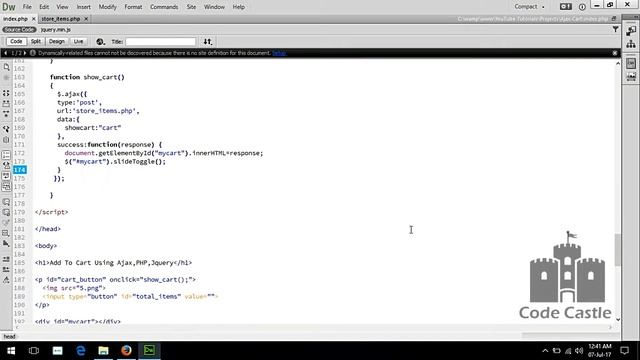
Task: Switch to Design view
Action: click(56, 41)
